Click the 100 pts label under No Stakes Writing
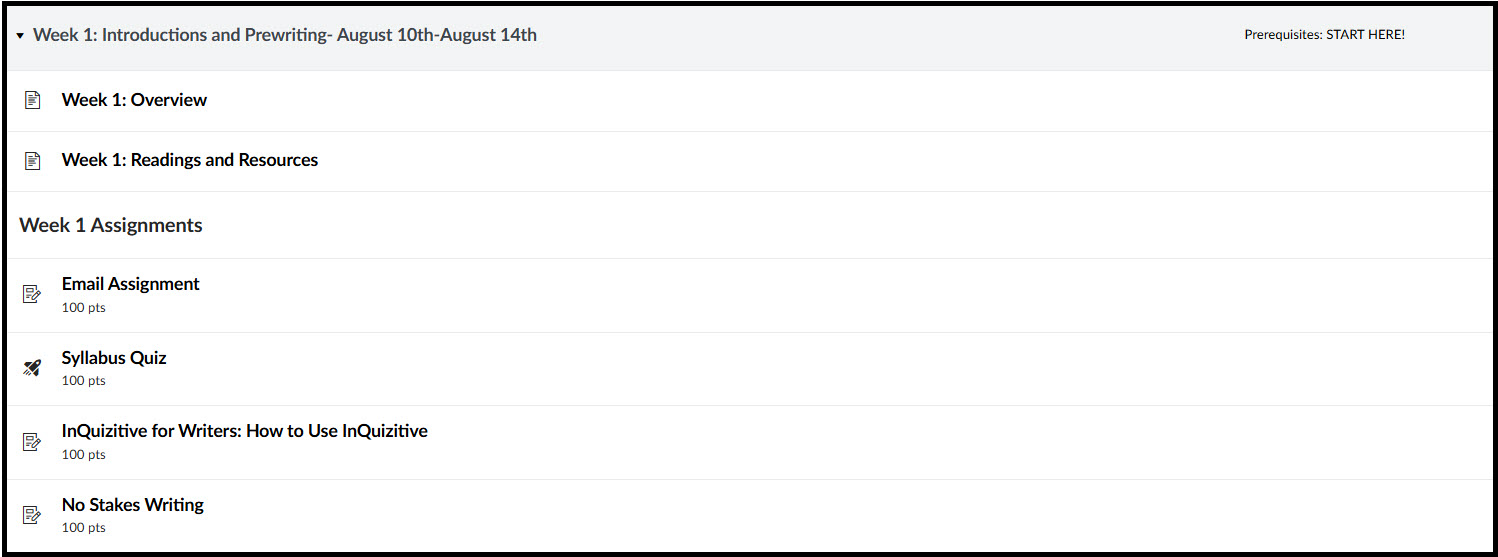1498x557 pixels. [x=84, y=528]
